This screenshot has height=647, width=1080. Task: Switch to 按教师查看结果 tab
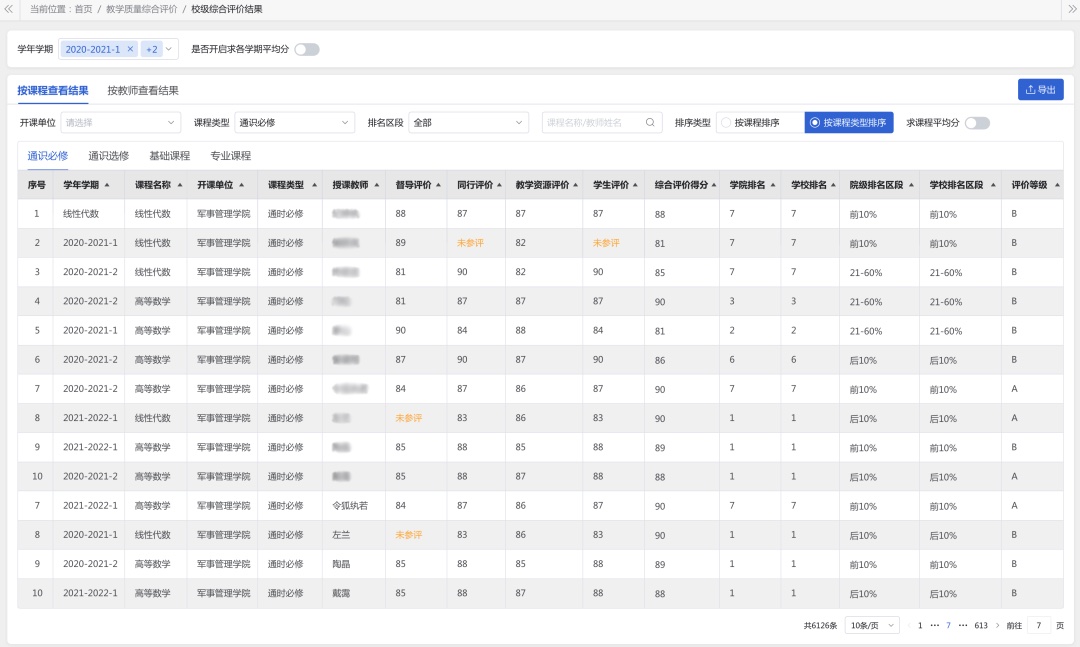click(x=143, y=91)
